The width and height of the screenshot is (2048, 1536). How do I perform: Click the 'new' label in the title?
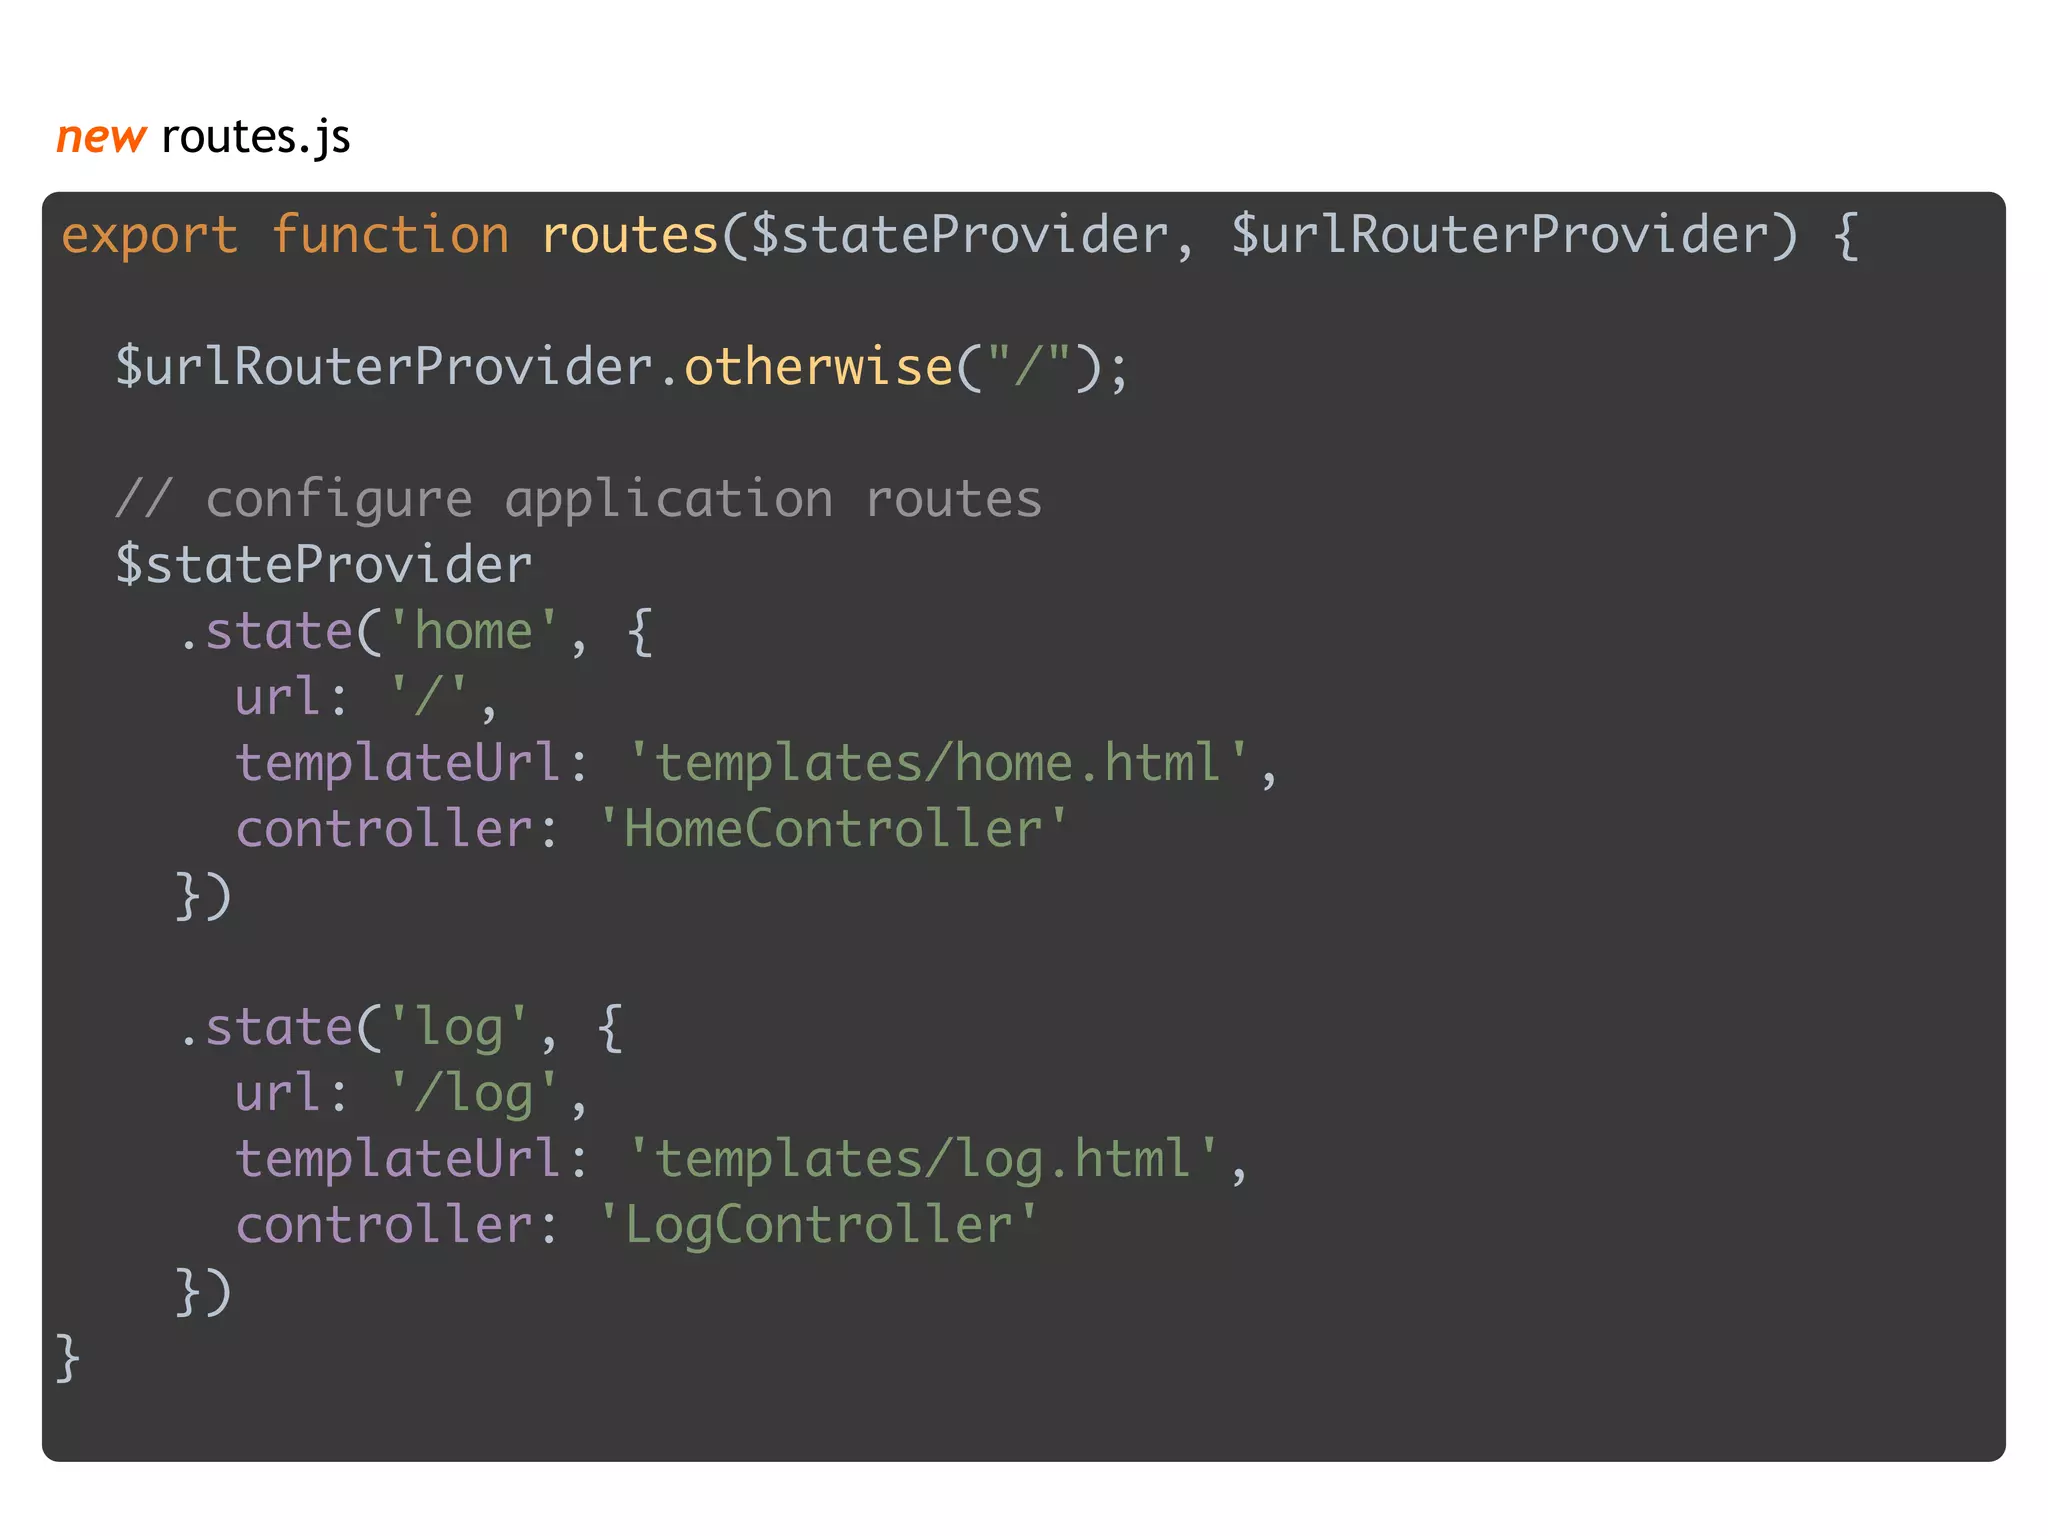(101, 137)
